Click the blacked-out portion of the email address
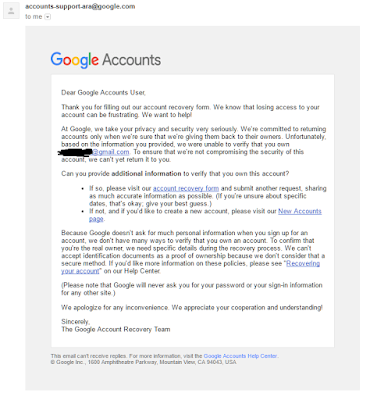The image size is (370, 400). click(x=75, y=153)
